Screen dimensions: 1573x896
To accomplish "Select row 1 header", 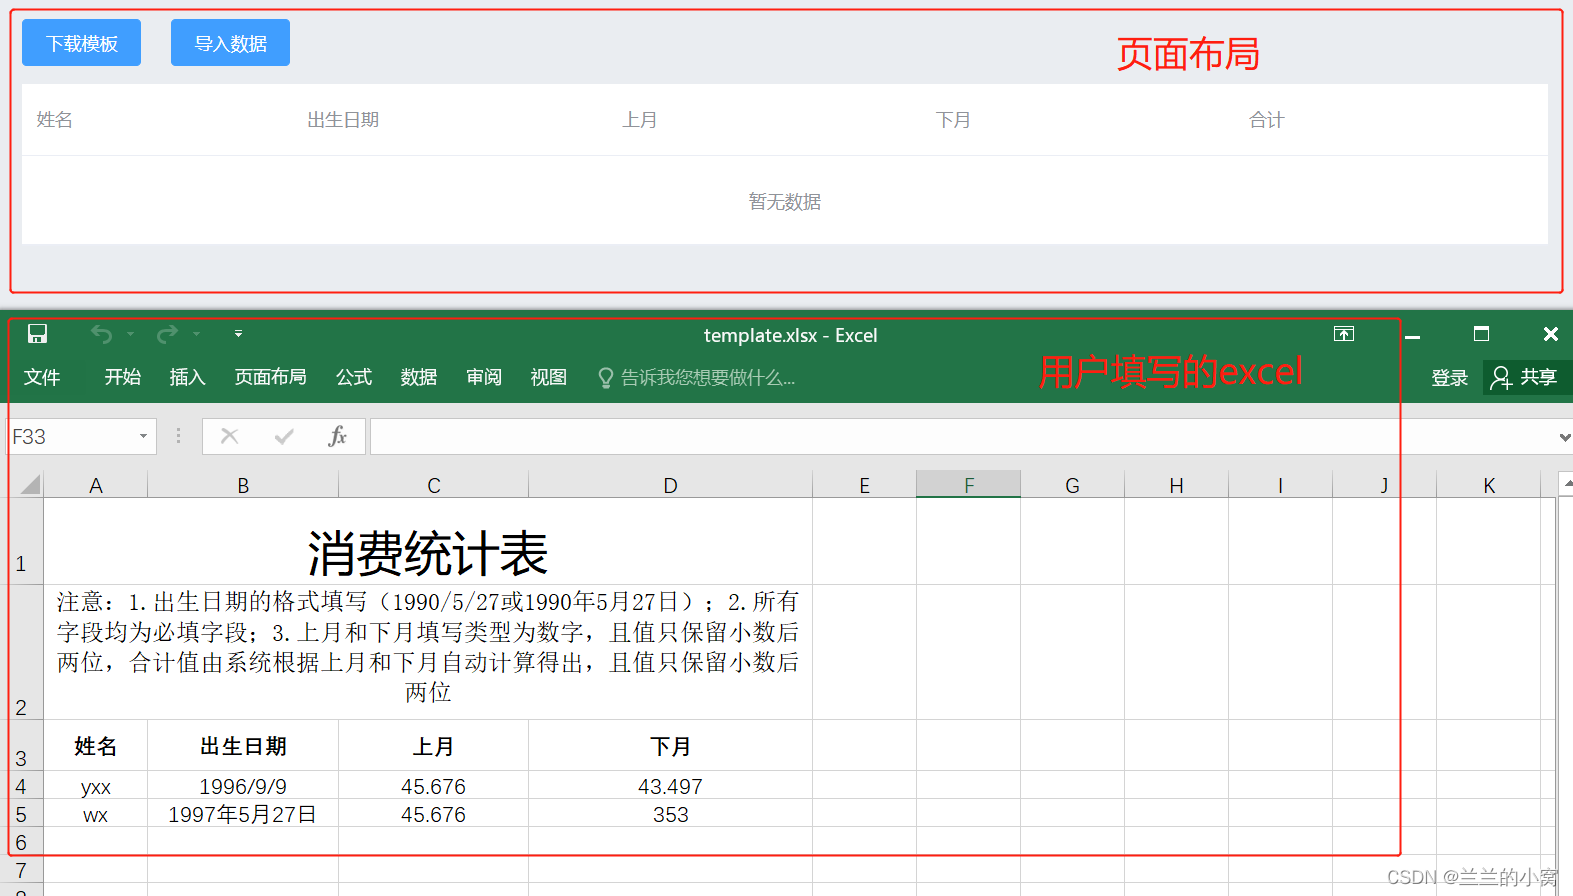I will tap(22, 541).
